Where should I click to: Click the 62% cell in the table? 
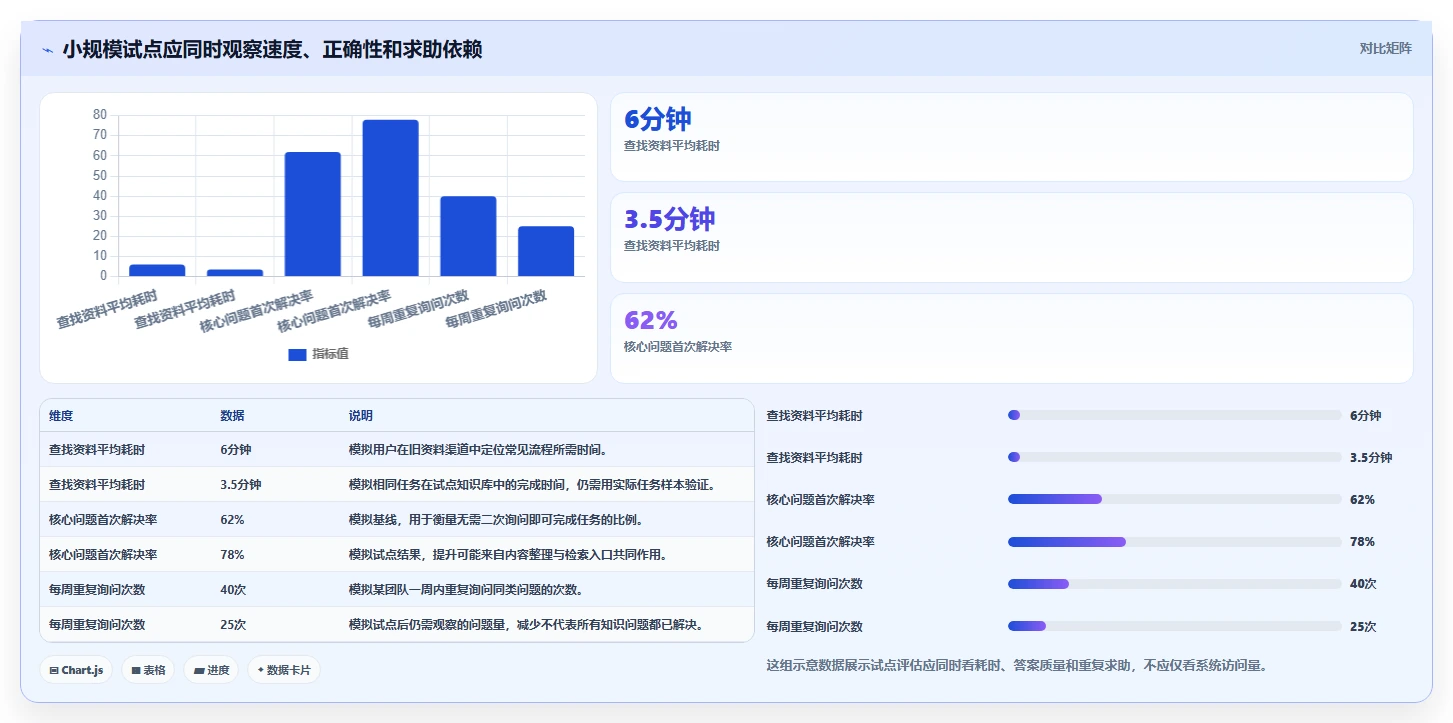click(232, 520)
